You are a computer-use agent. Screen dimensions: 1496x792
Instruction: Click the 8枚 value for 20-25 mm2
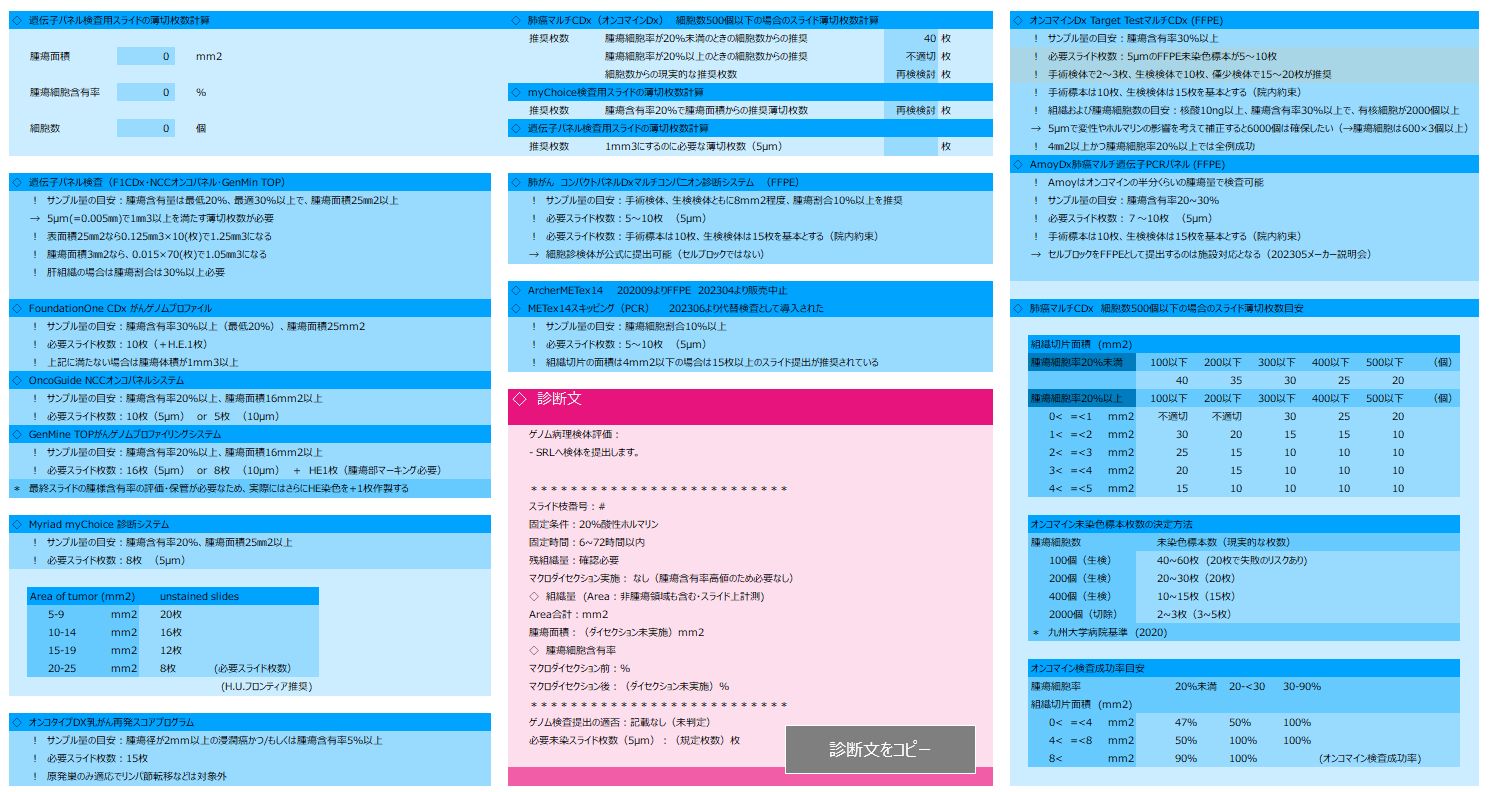(168, 668)
